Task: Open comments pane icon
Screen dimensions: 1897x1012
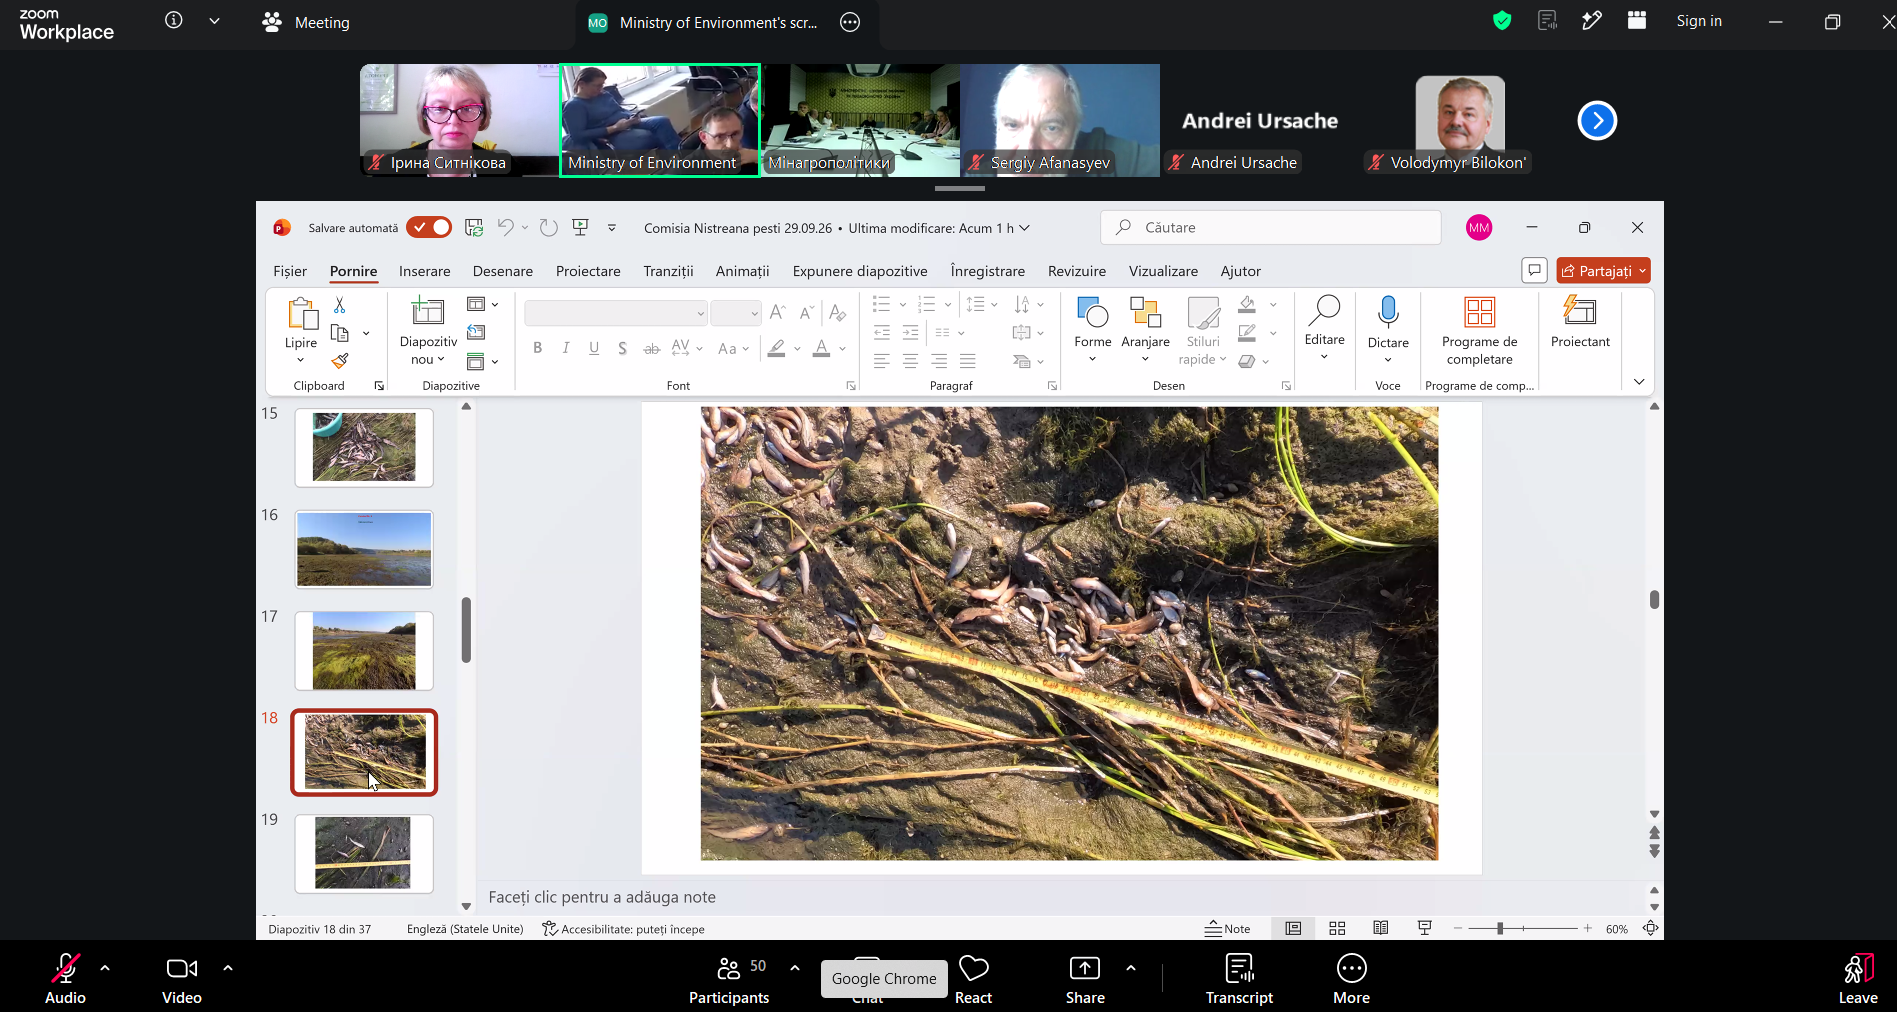Action: pos(1534,270)
